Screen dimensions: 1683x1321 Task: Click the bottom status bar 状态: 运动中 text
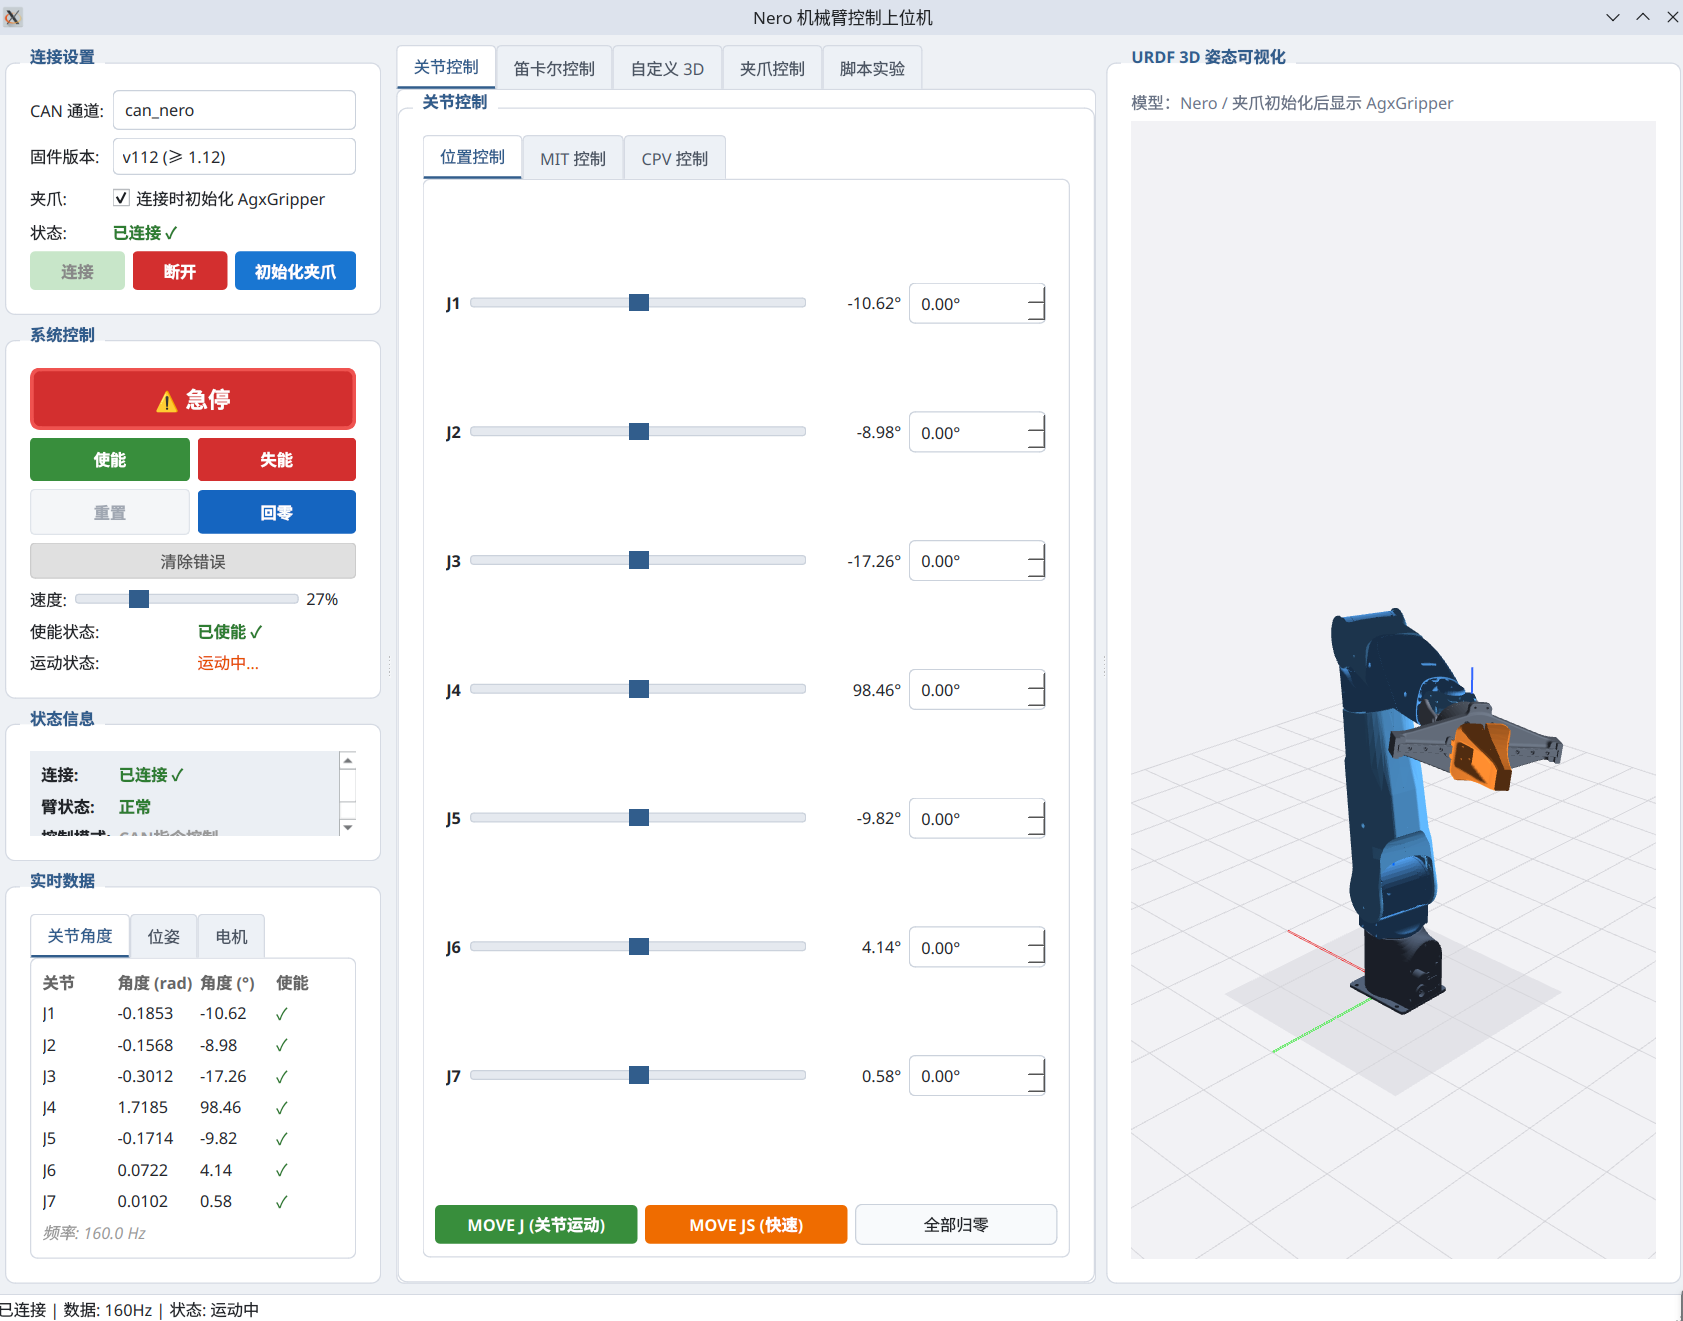214,1310
